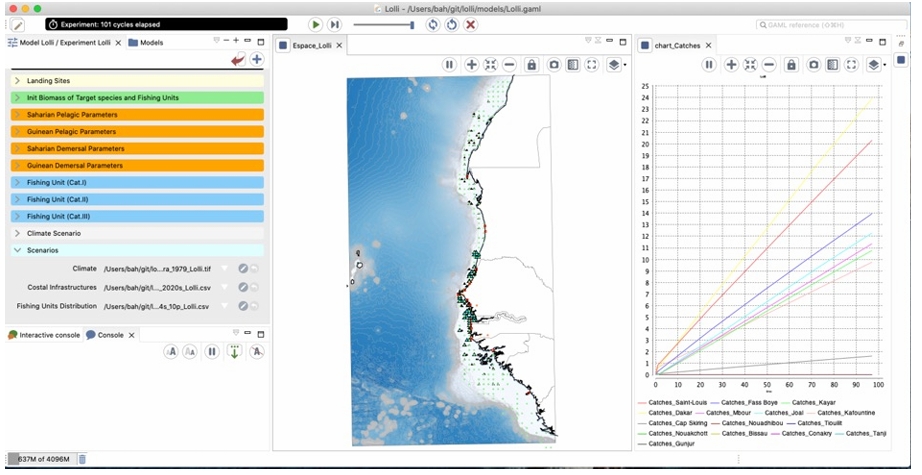Run the experiment with the green play button
This screenshot has height=475, width=922.
pos(316,24)
